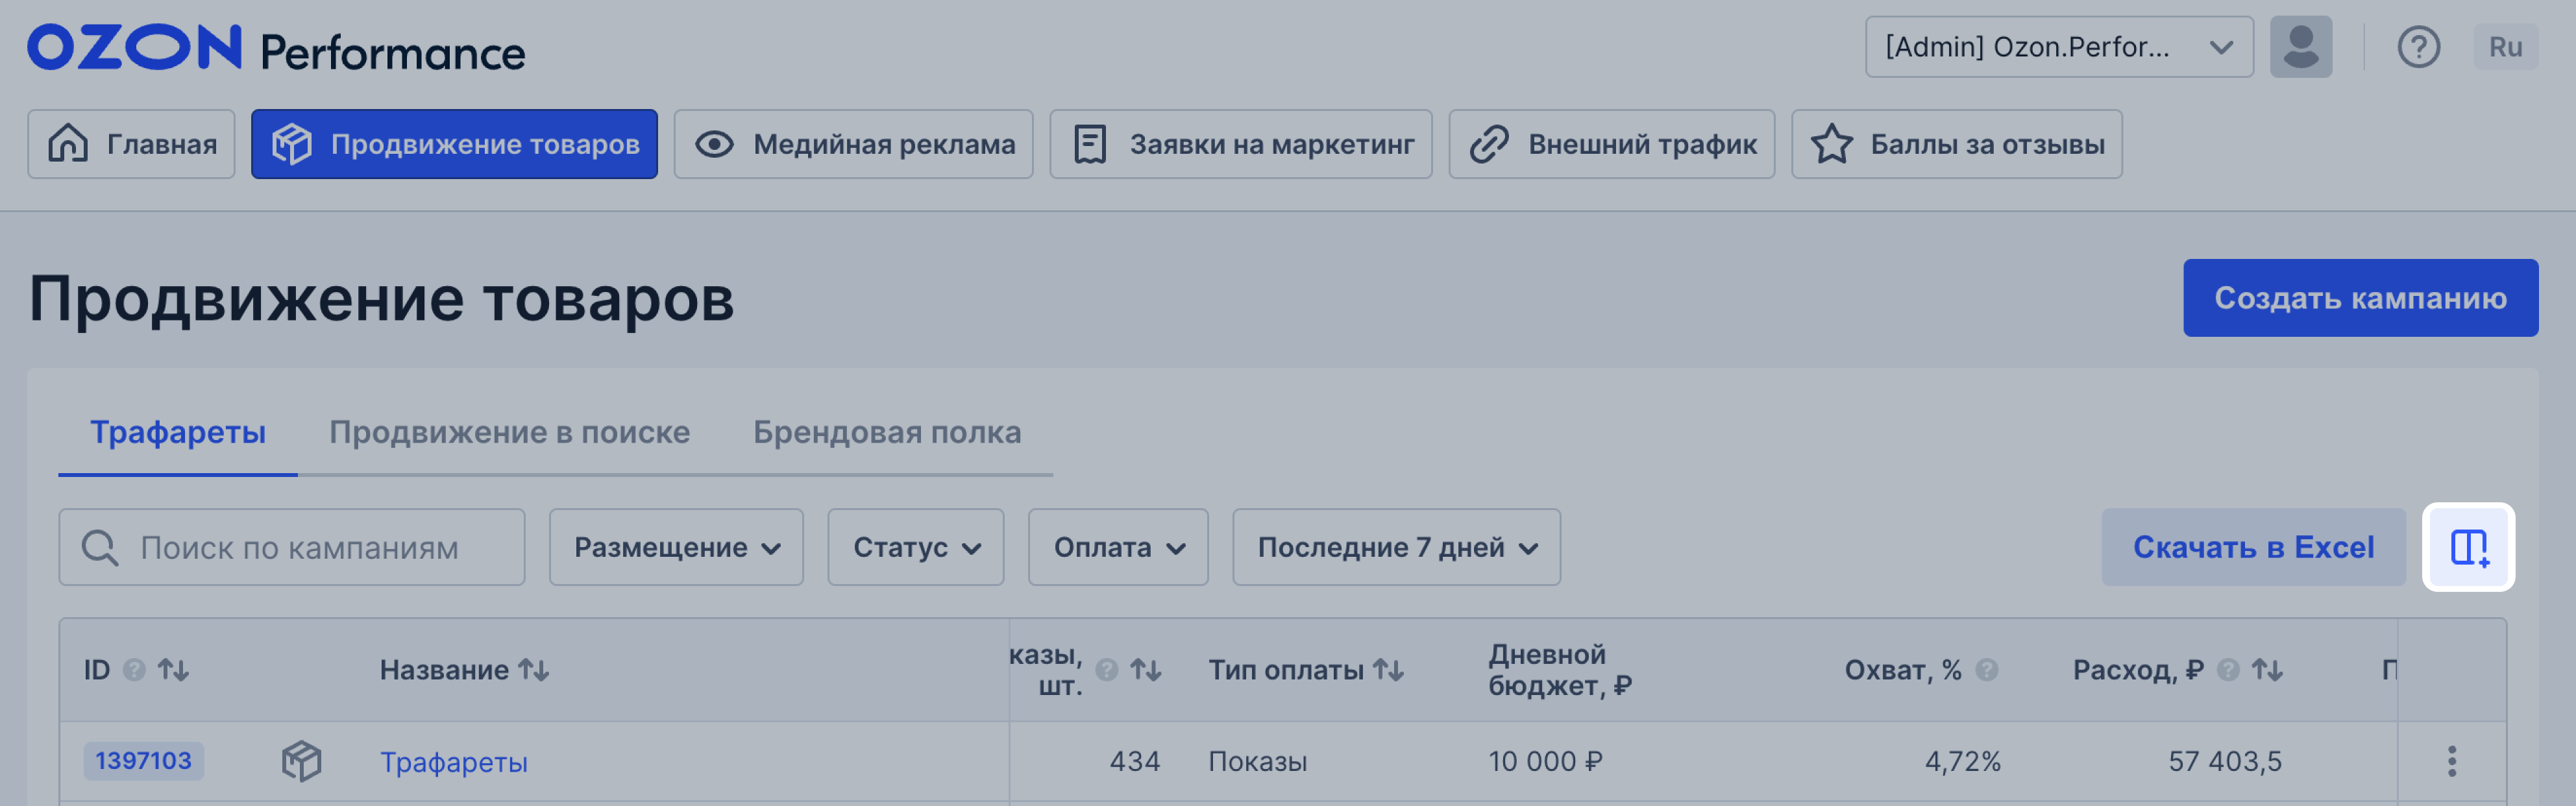This screenshot has height=806, width=2576.
Task: Expand the Размещение filter dropdown
Action: pos(676,547)
